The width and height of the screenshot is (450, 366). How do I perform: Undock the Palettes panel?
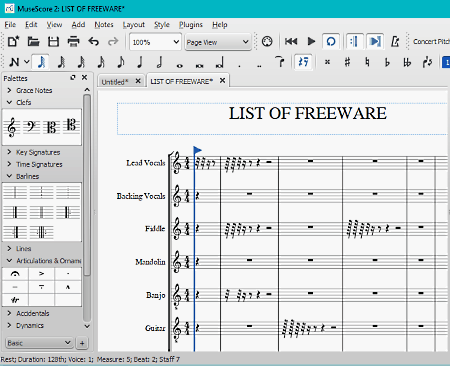(73, 77)
